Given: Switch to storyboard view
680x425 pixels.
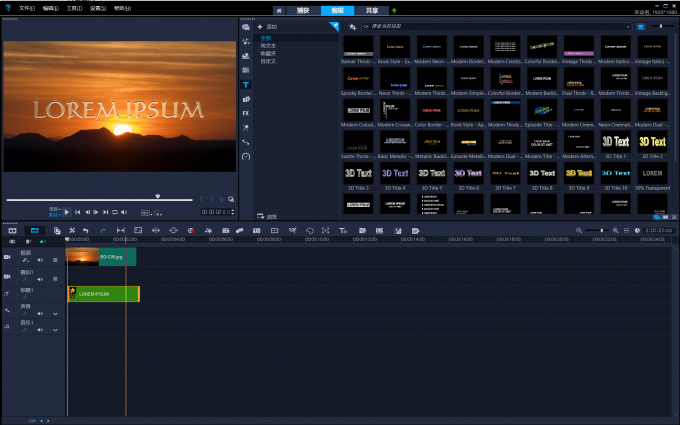Looking at the screenshot, I should click(x=13, y=231).
